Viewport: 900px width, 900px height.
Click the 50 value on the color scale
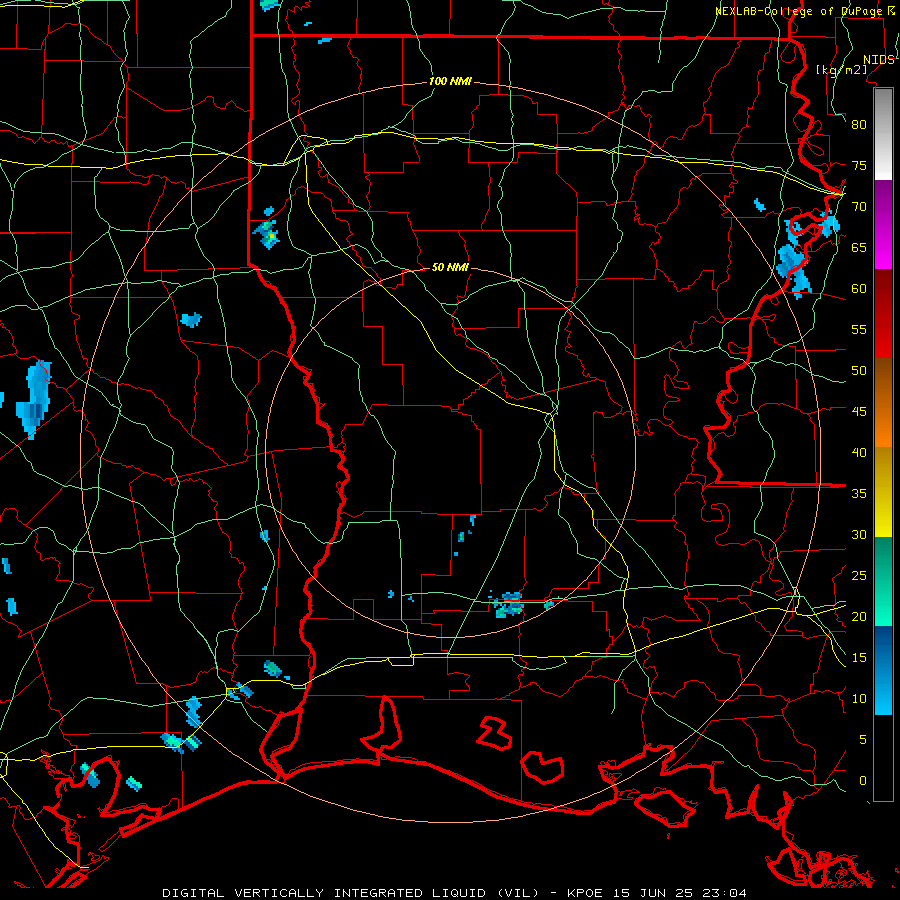point(859,371)
